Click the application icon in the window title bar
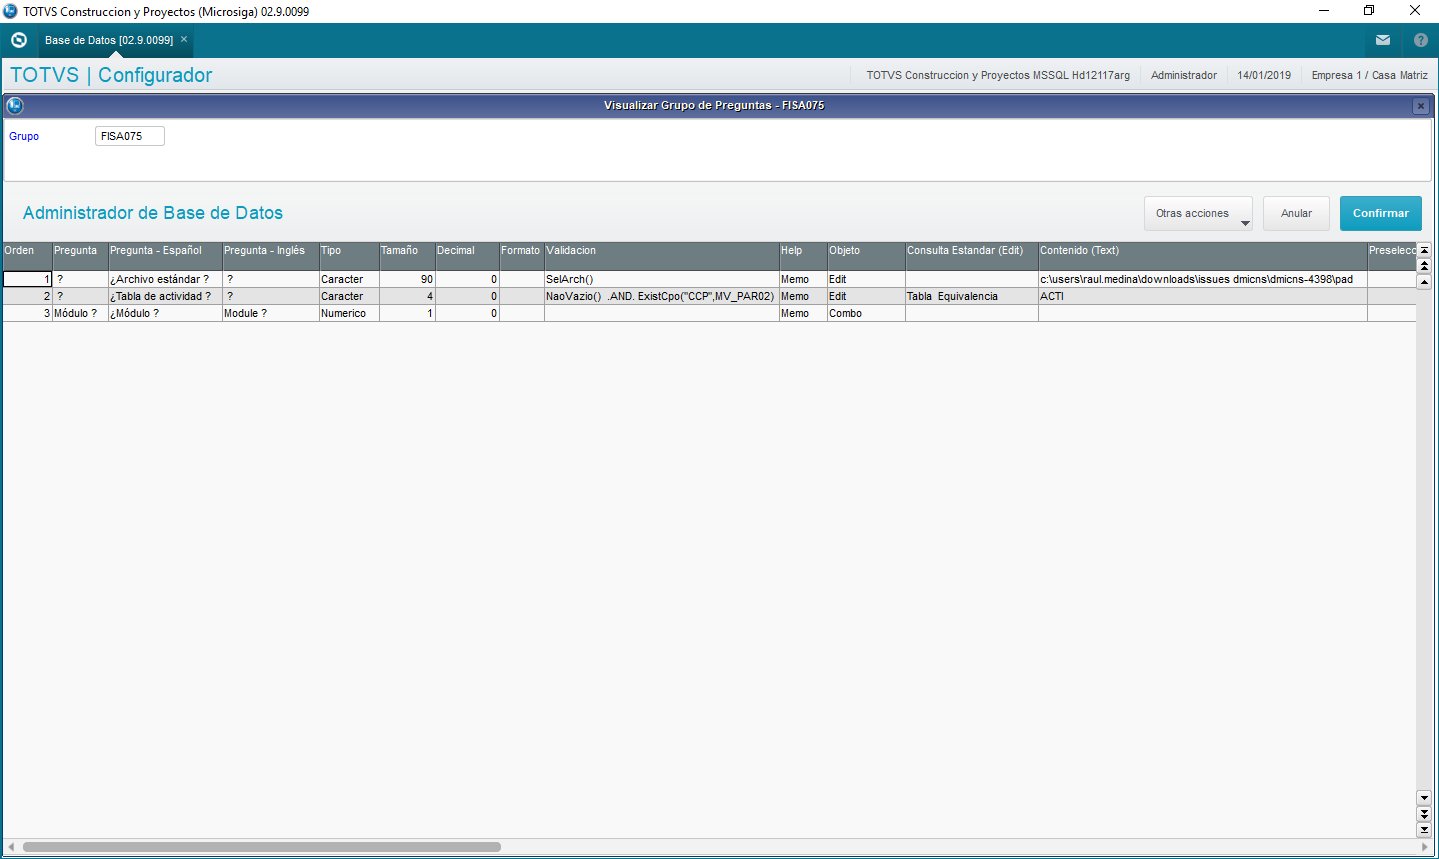Viewport: 1439px width, 859px height. pos(11,11)
